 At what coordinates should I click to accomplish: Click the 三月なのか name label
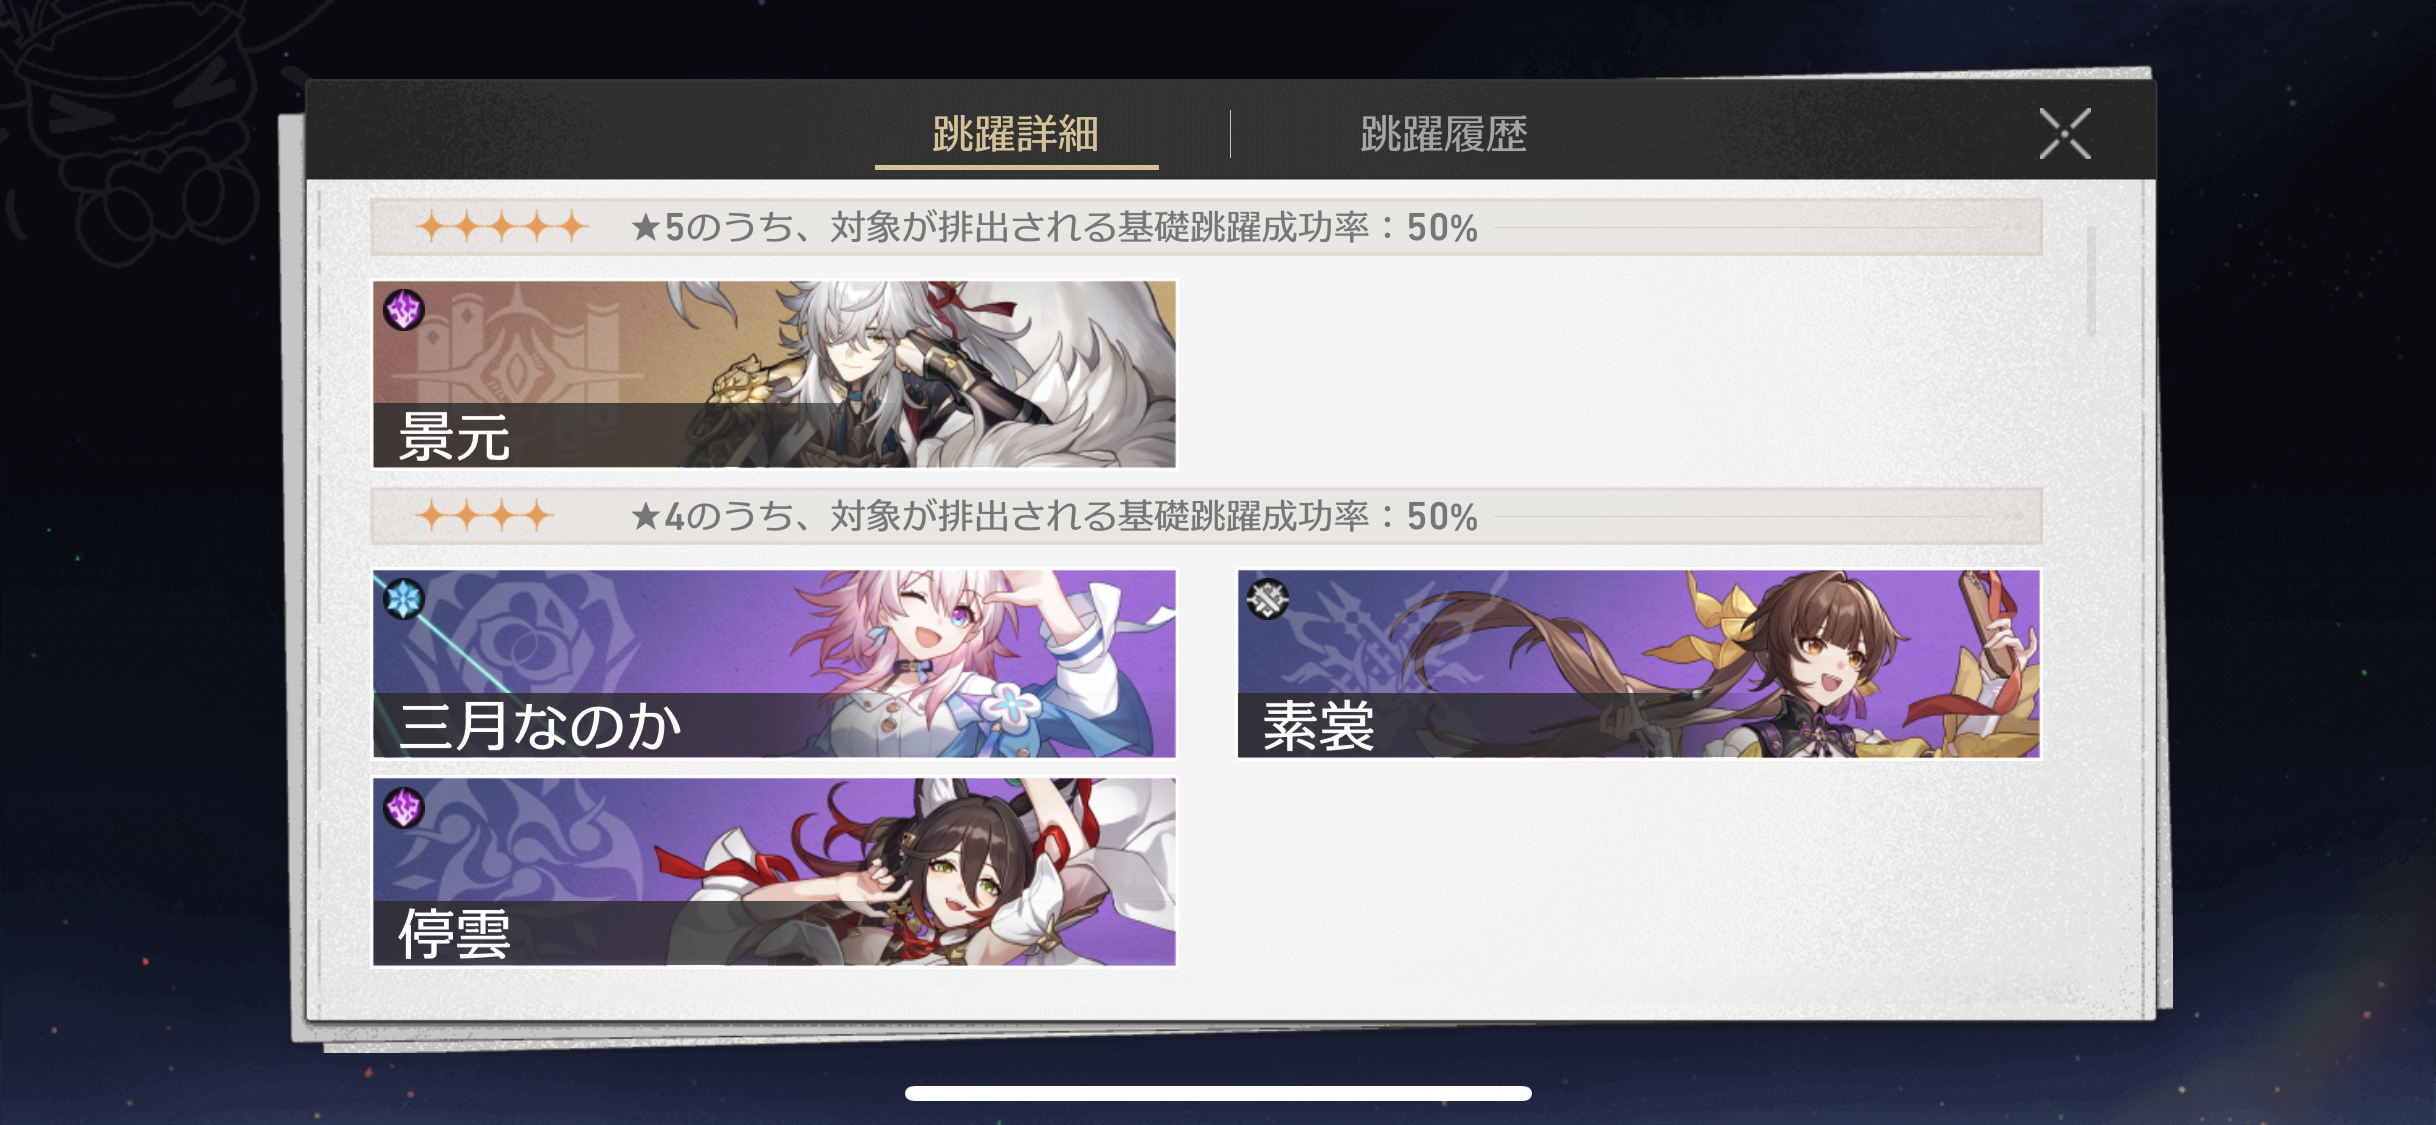pos(540,726)
